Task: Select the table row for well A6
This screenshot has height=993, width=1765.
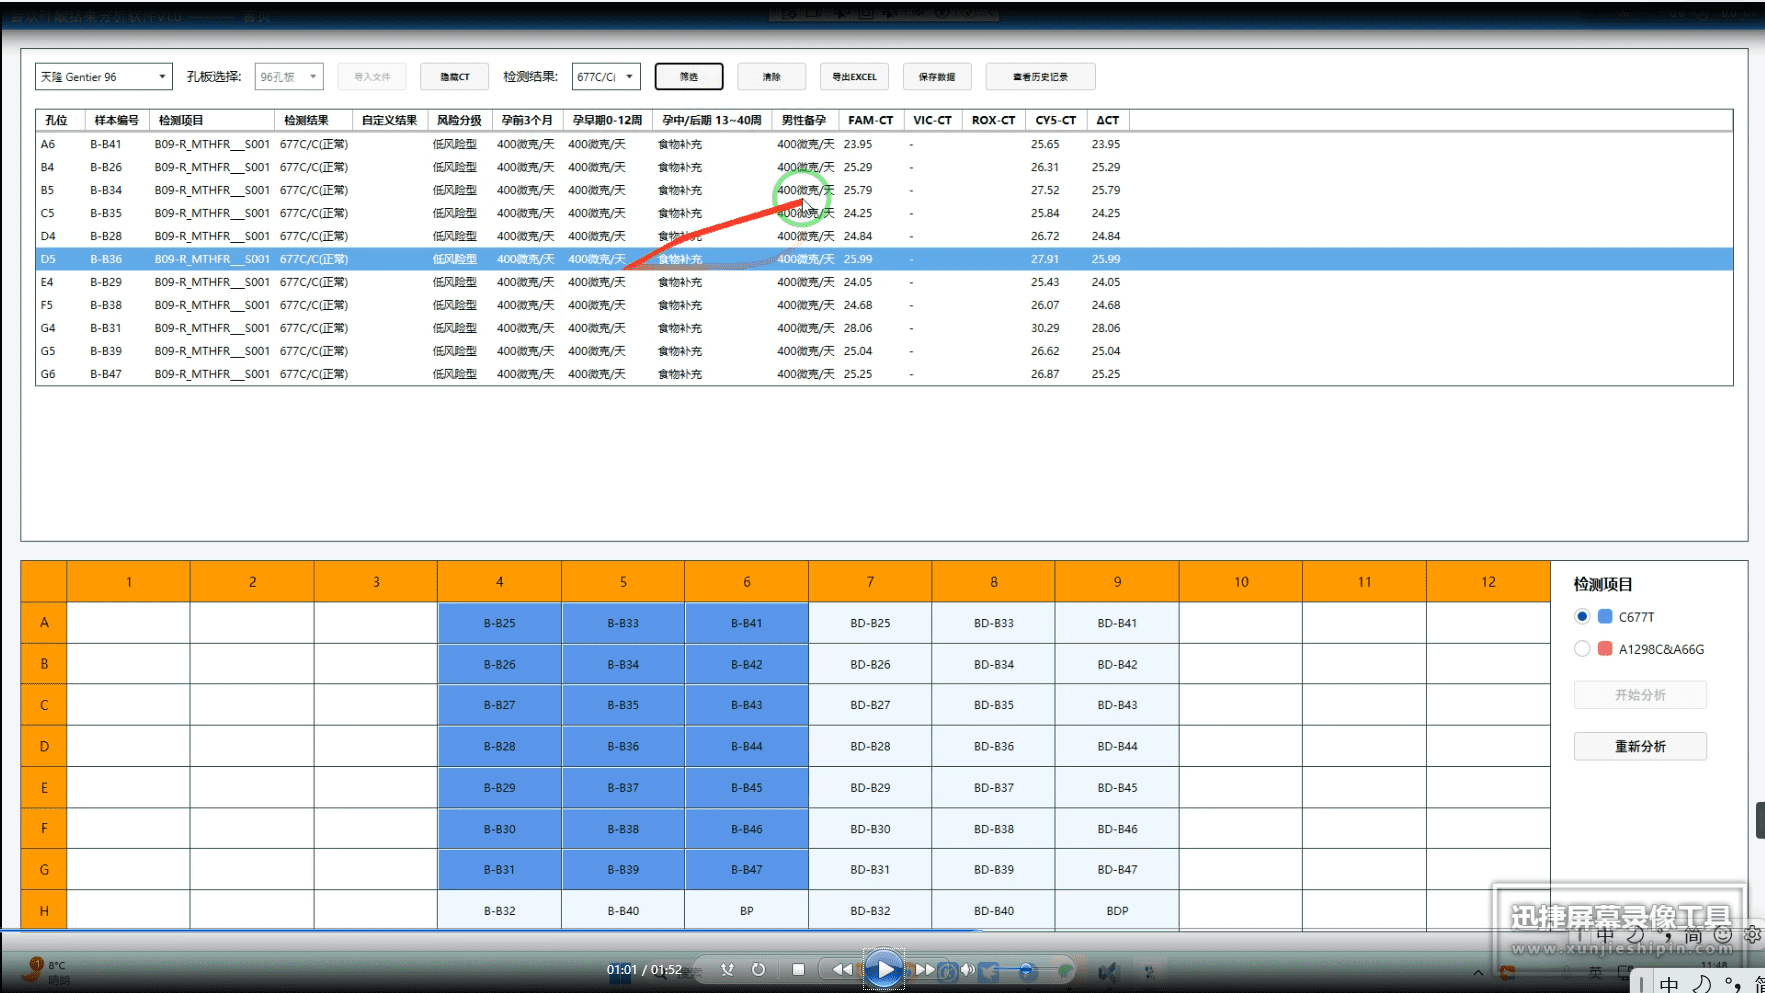Action: 884,144
